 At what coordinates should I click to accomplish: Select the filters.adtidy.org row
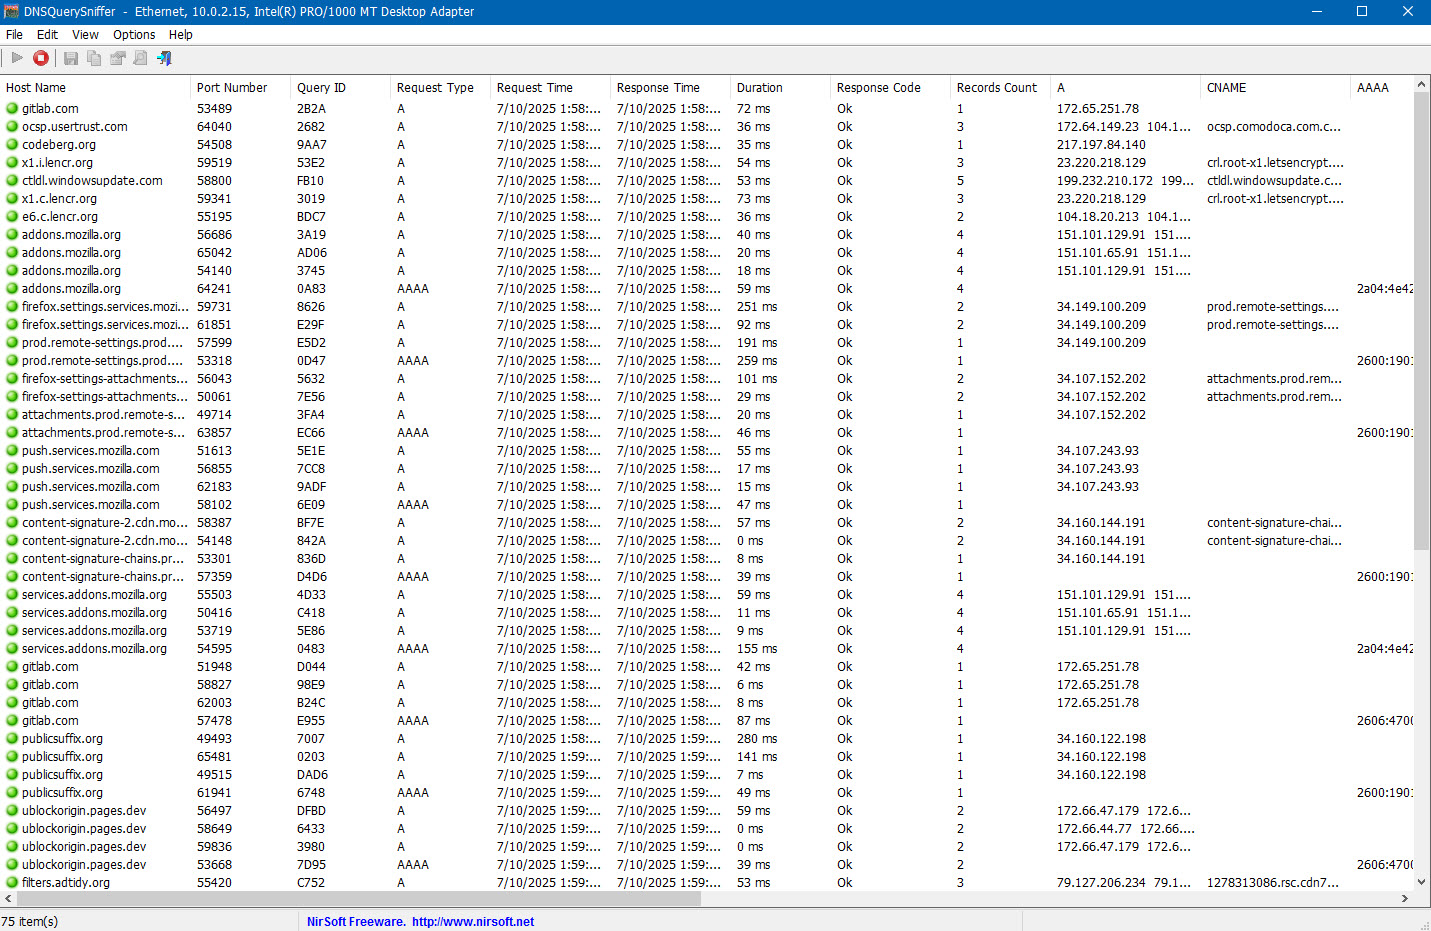click(66, 883)
